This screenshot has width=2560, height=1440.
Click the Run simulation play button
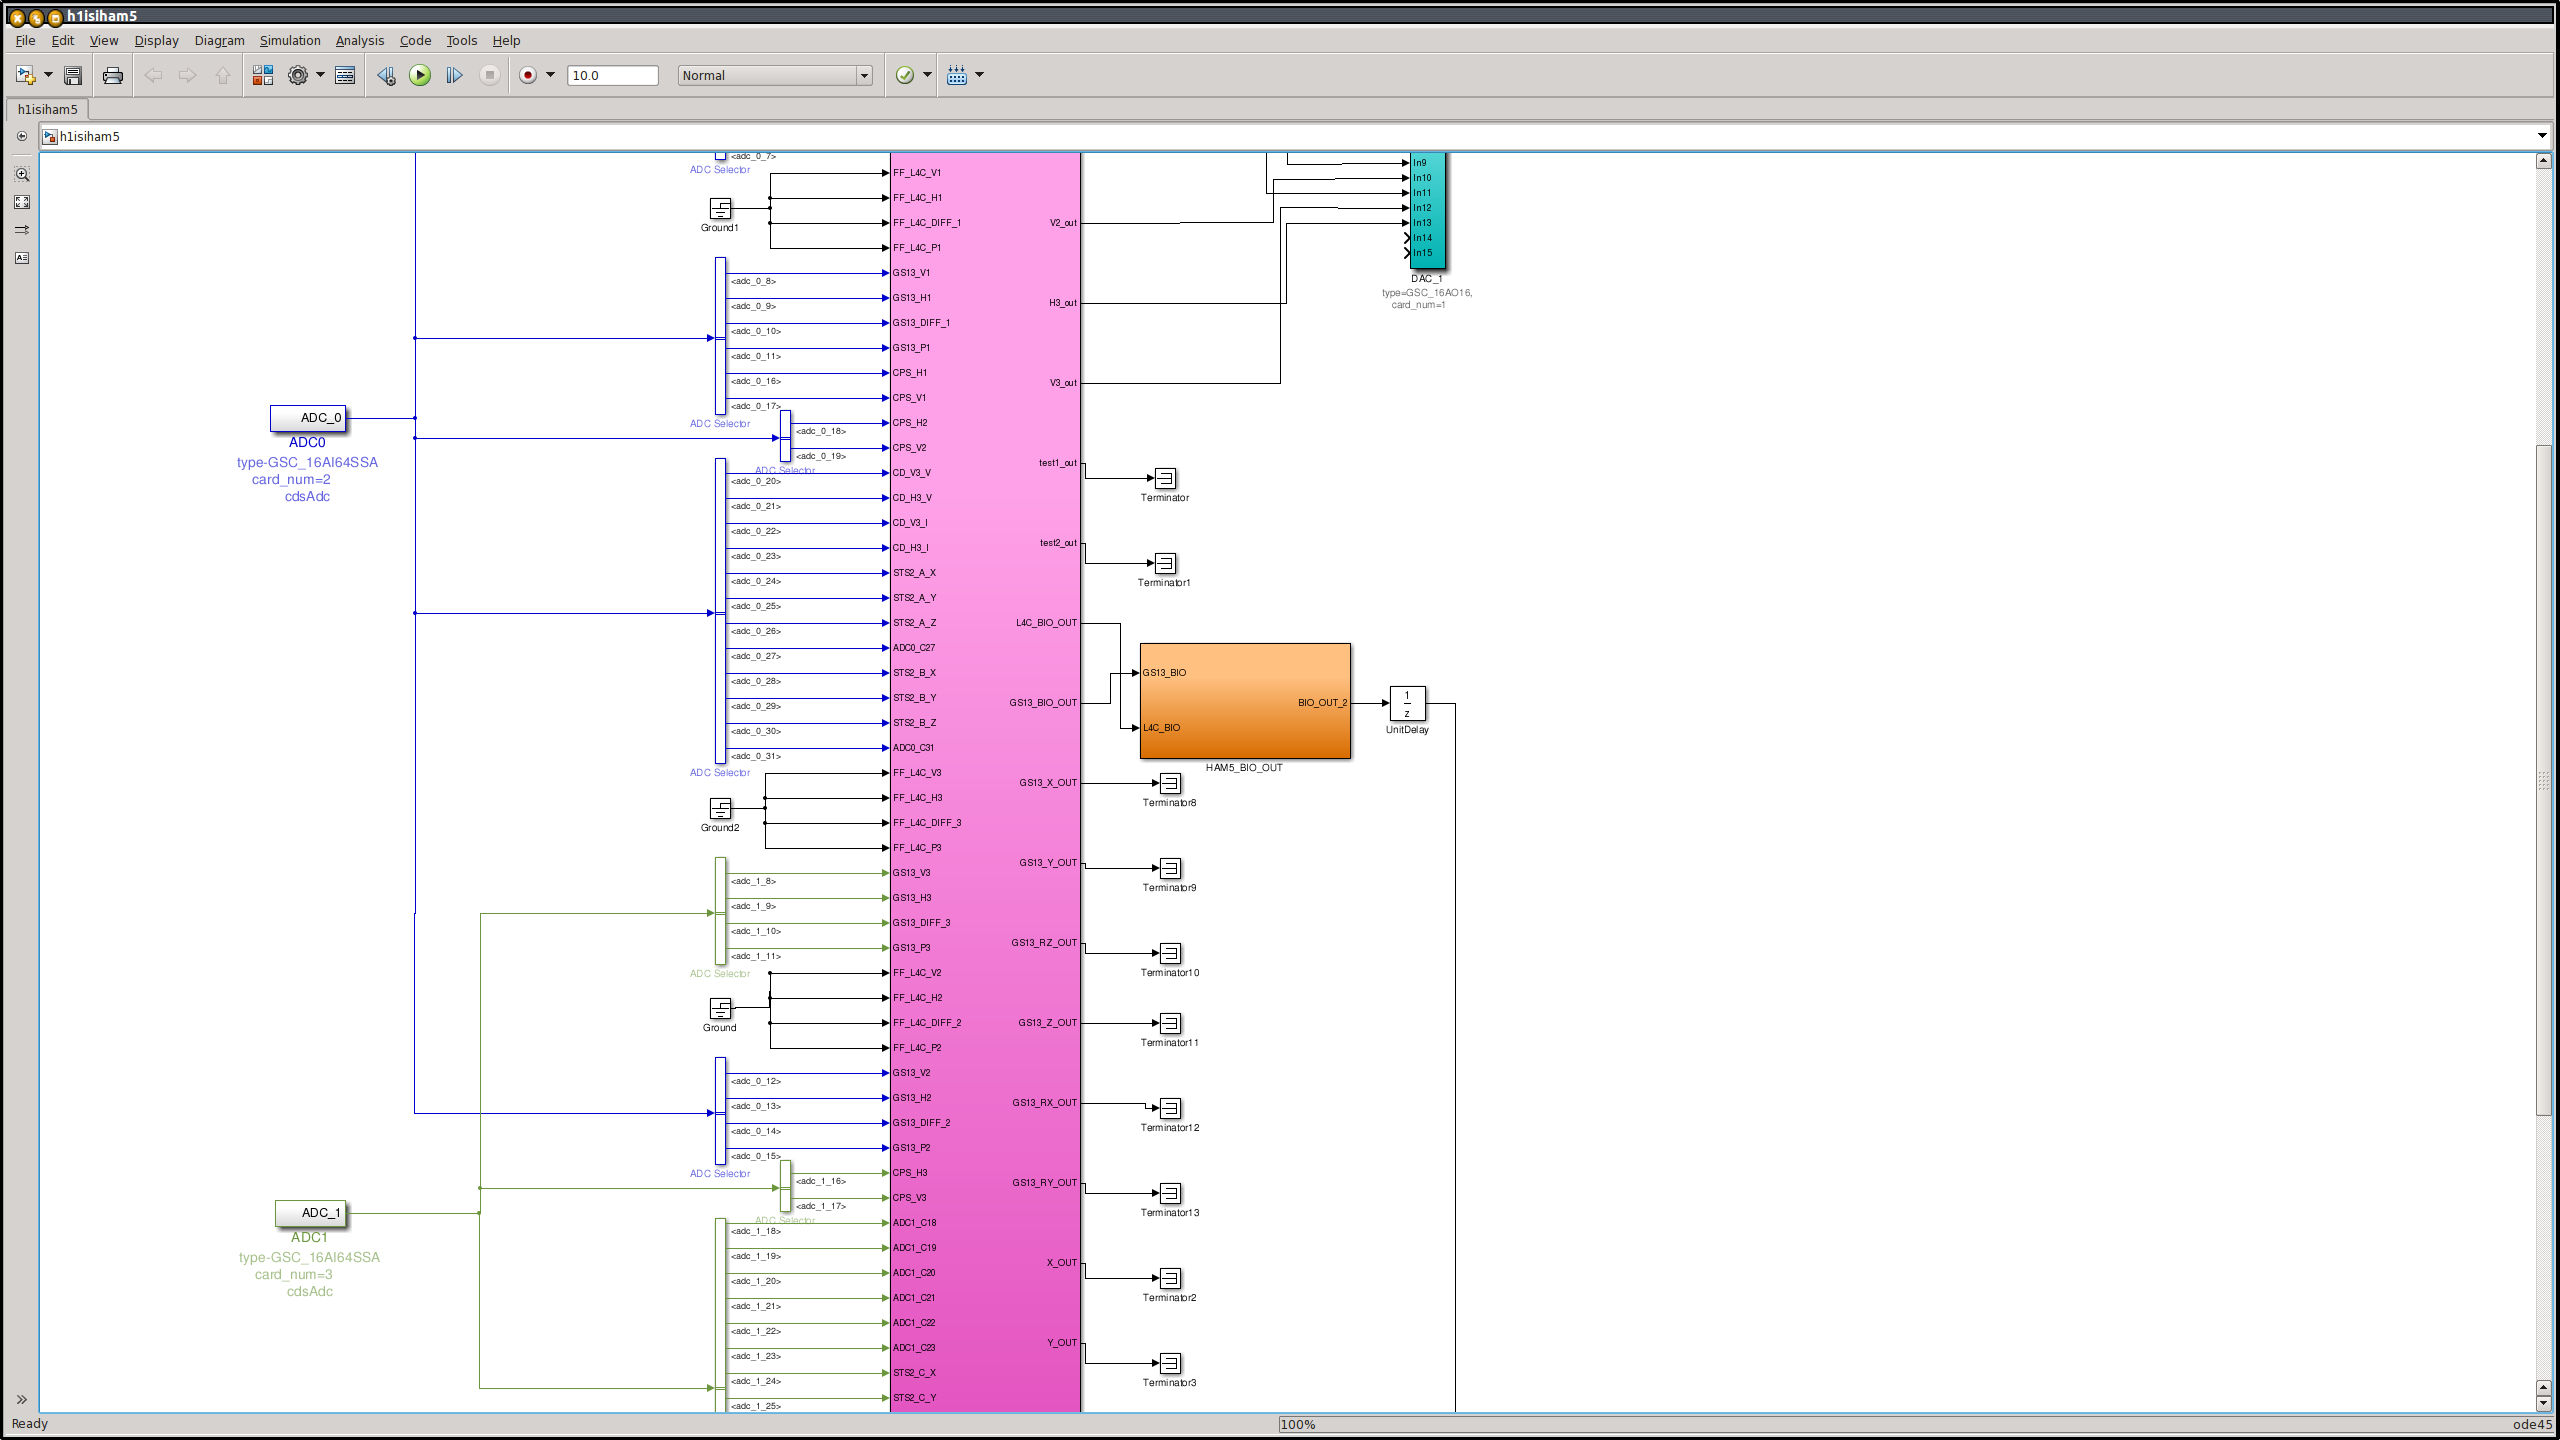click(x=420, y=75)
